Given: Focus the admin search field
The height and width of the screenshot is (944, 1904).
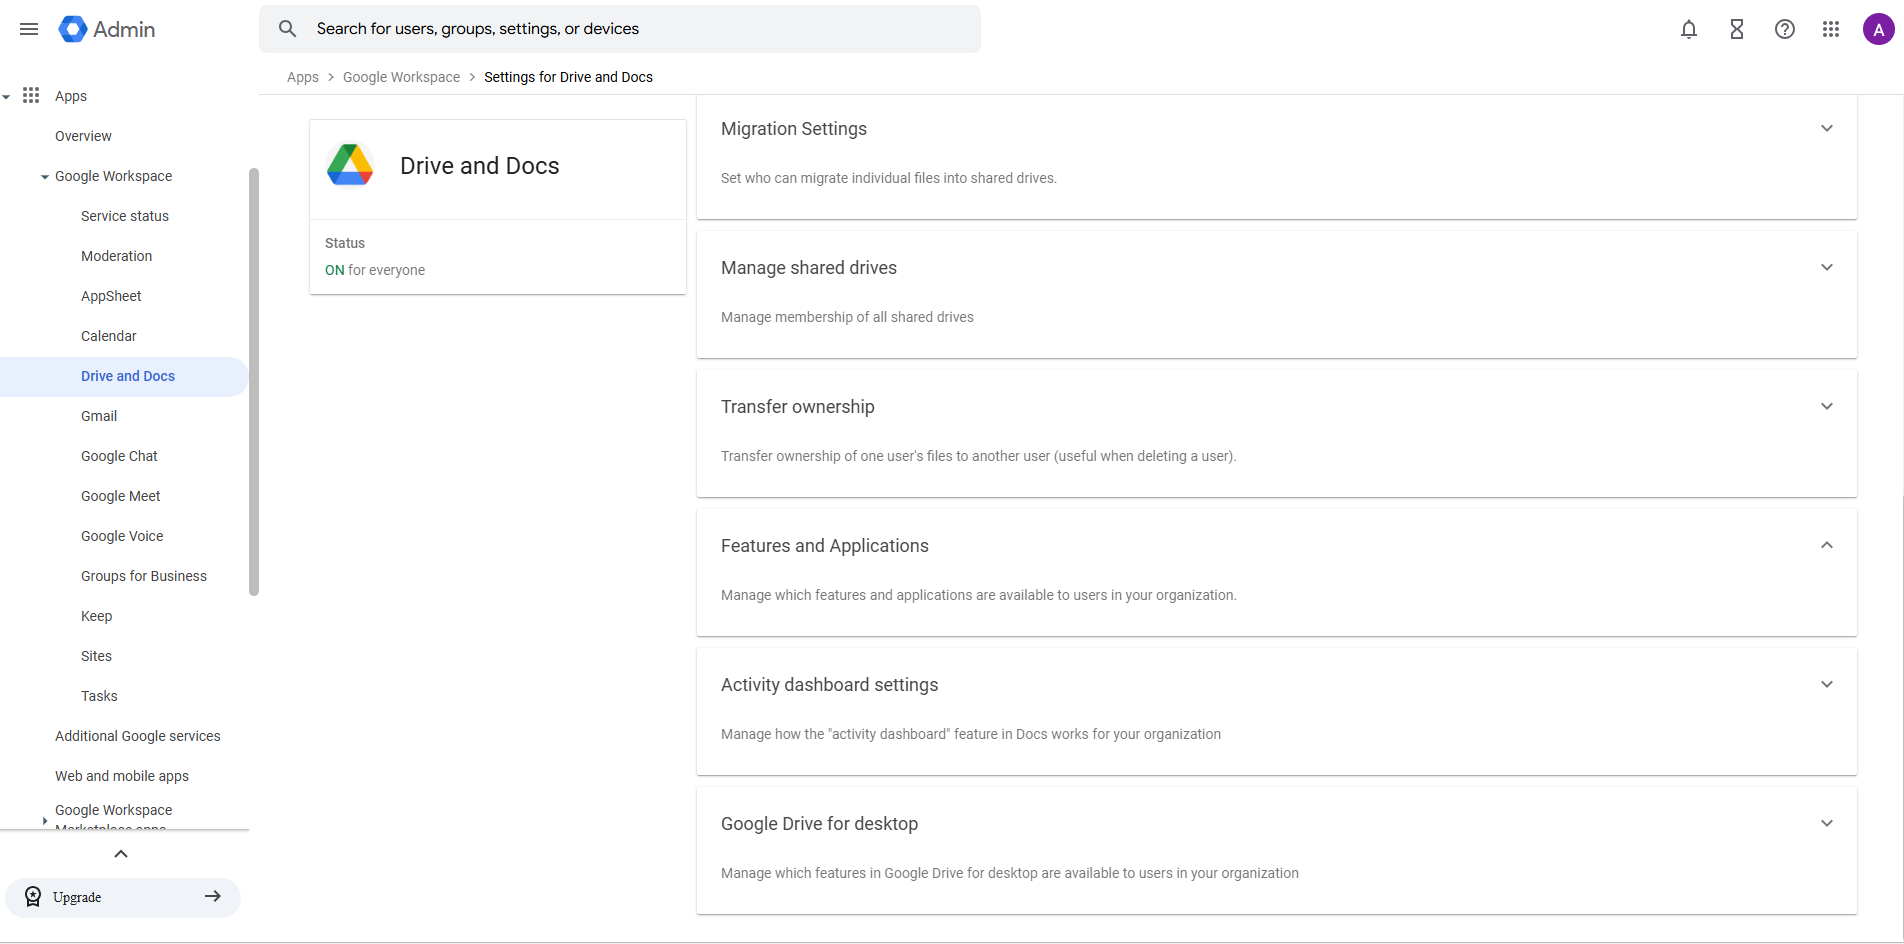Looking at the screenshot, I should (620, 29).
